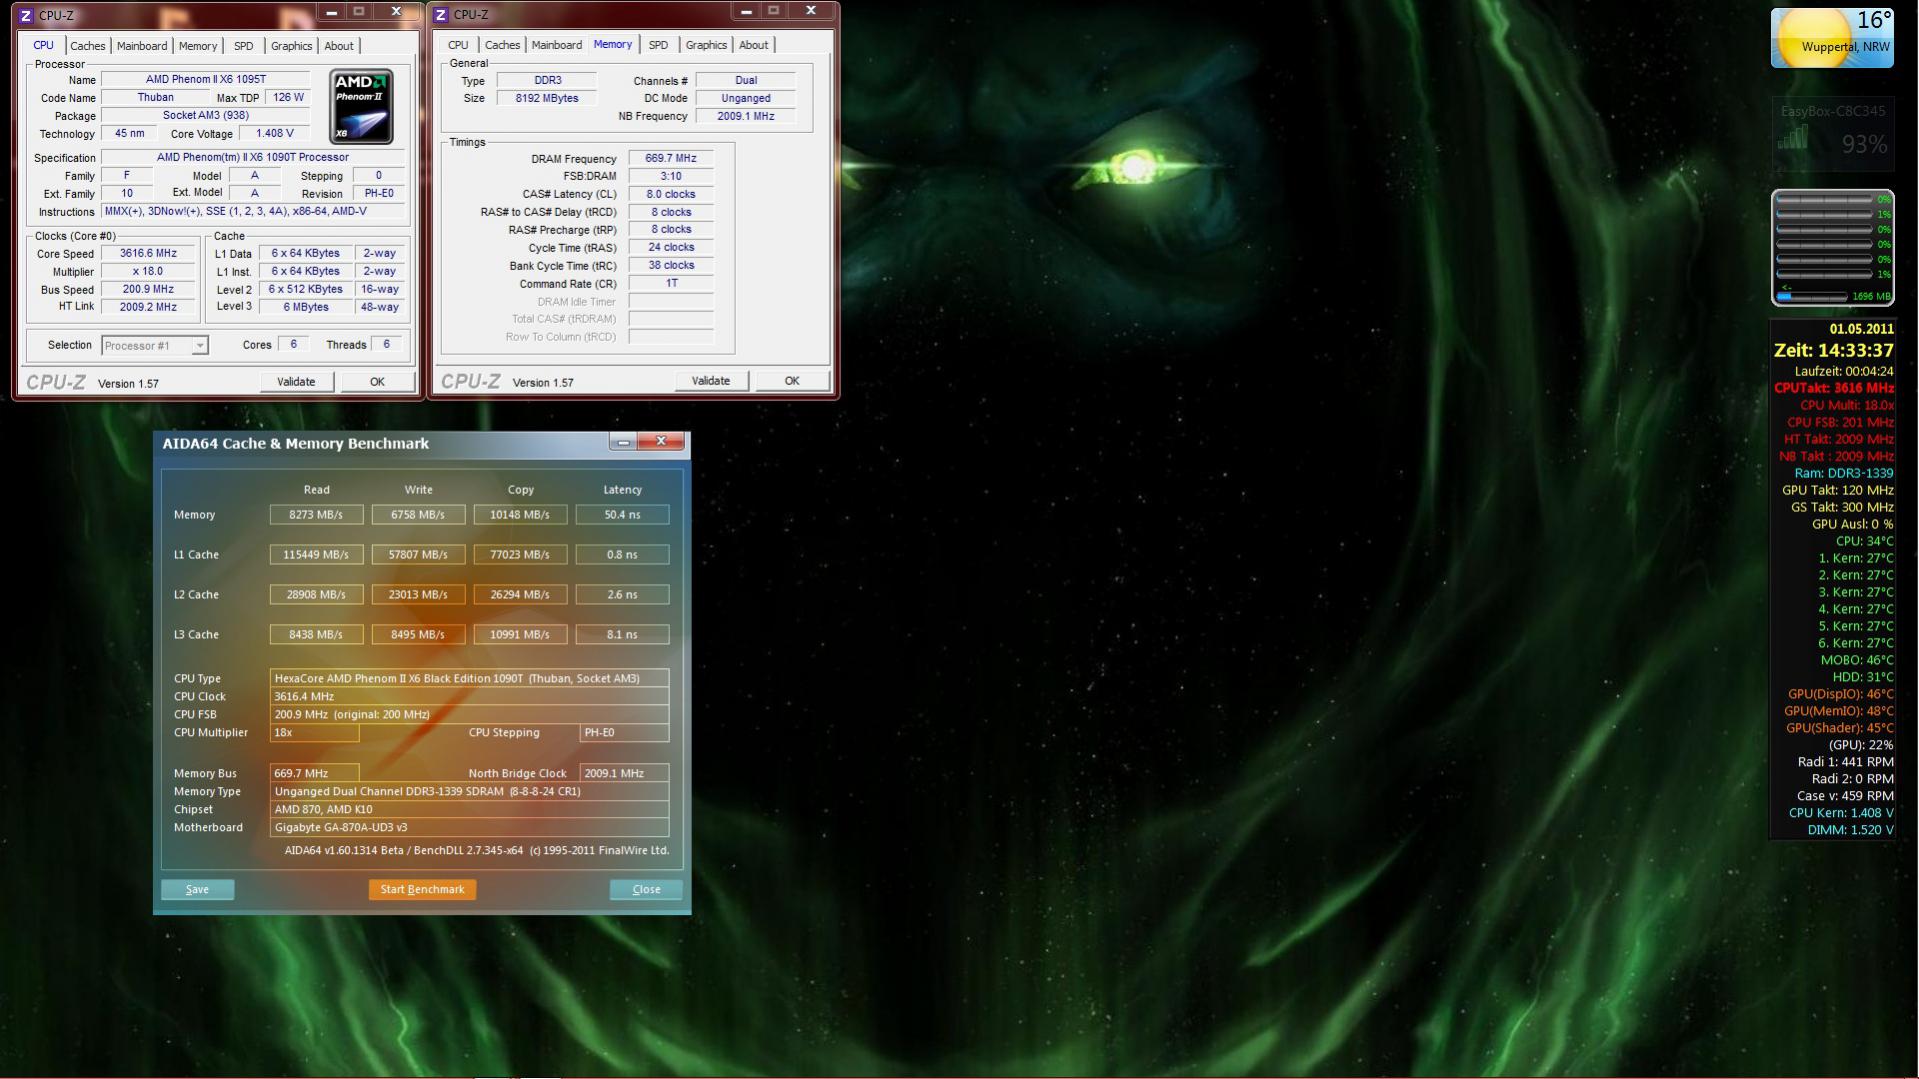This screenshot has width=1919, height=1079.
Task: Click the CPU-Z icon in the memory window title bar
Action: pyautogui.click(x=441, y=14)
